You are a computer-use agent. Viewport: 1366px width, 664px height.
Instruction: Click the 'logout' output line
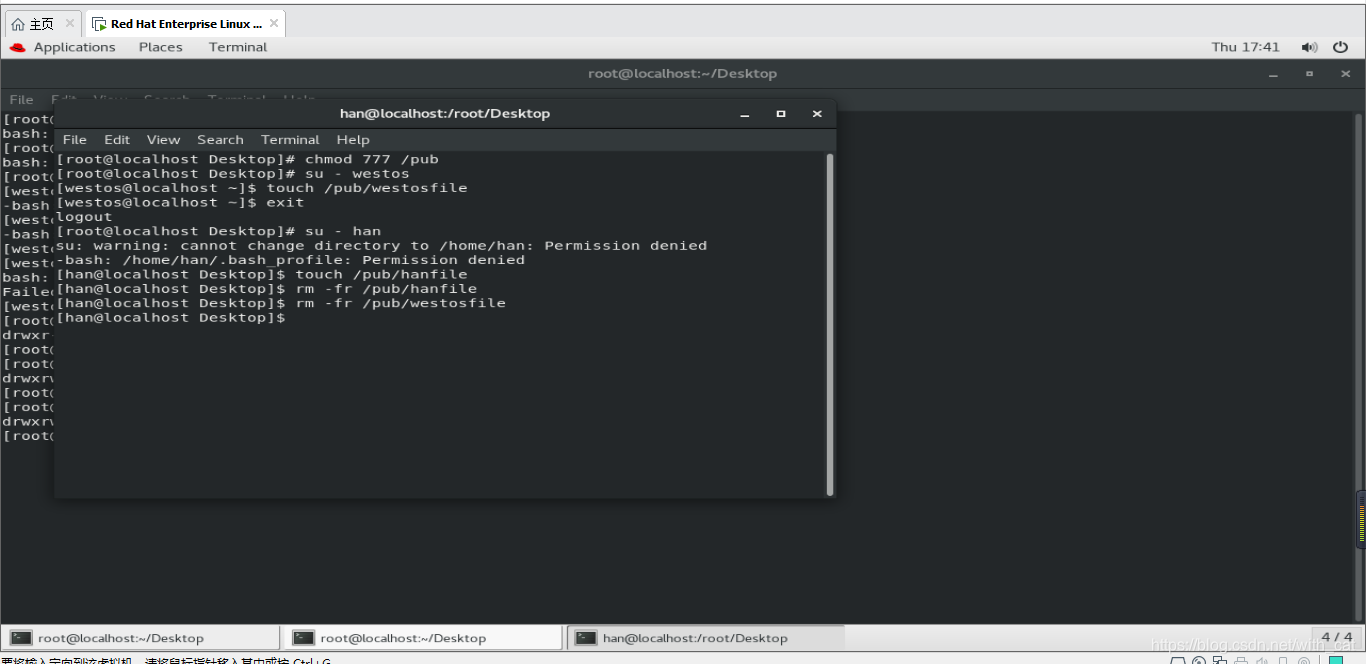click(x=85, y=217)
